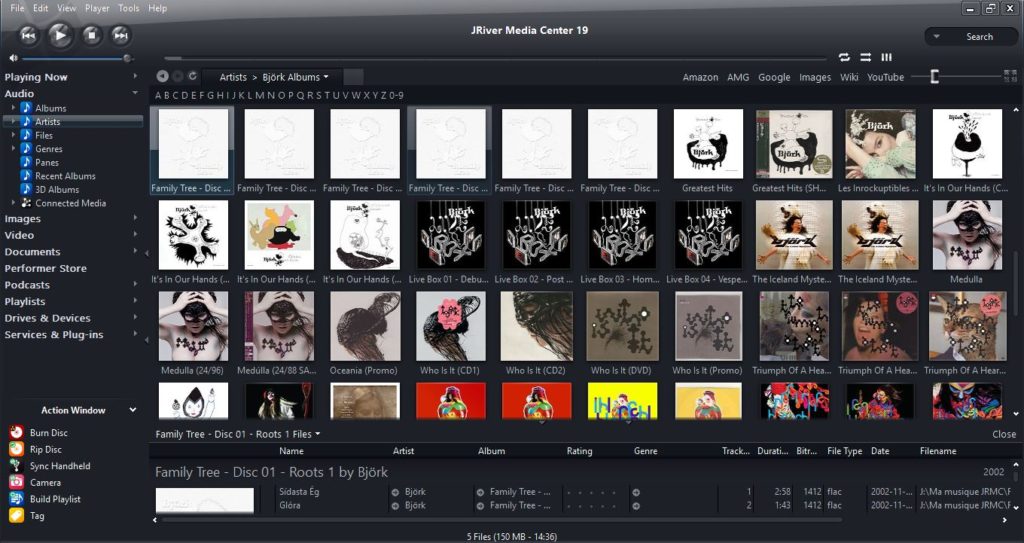The image size is (1024, 543).
Task: Sort by the Rating column header
Action: 579,451
